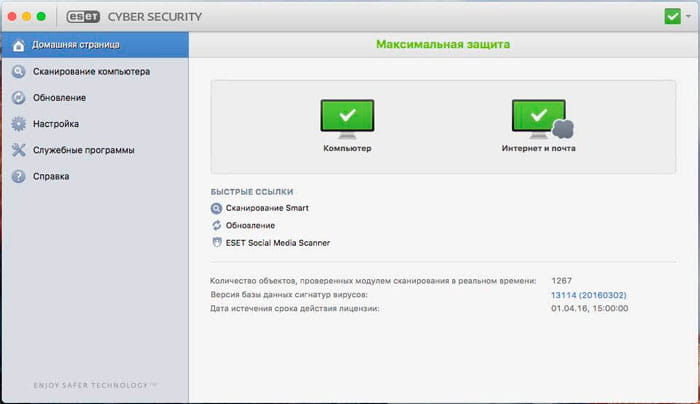
Task: Click the Компьютер green monitor icon
Action: [x=347, y=119]
